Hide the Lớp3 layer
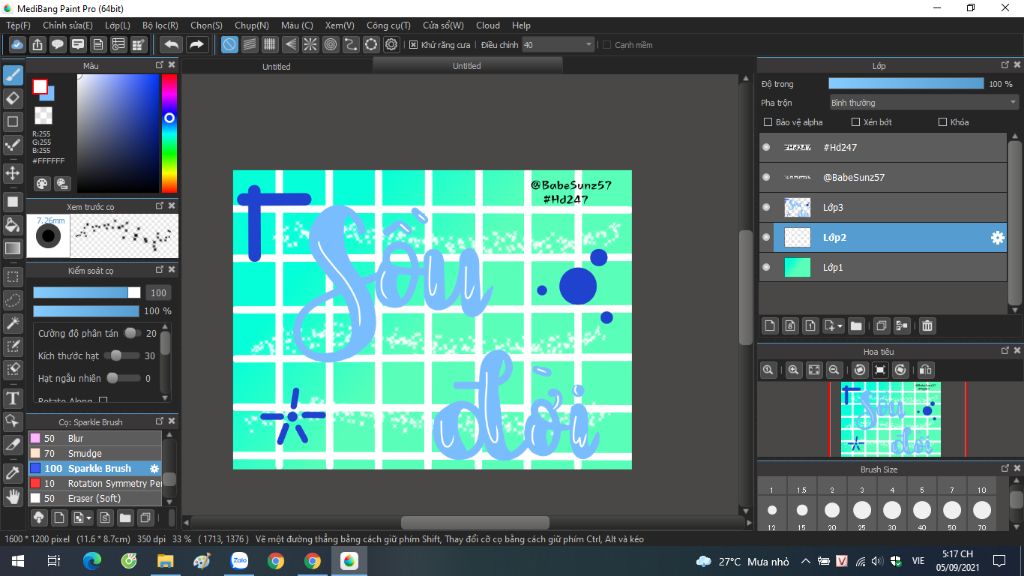 click(767, 208)
